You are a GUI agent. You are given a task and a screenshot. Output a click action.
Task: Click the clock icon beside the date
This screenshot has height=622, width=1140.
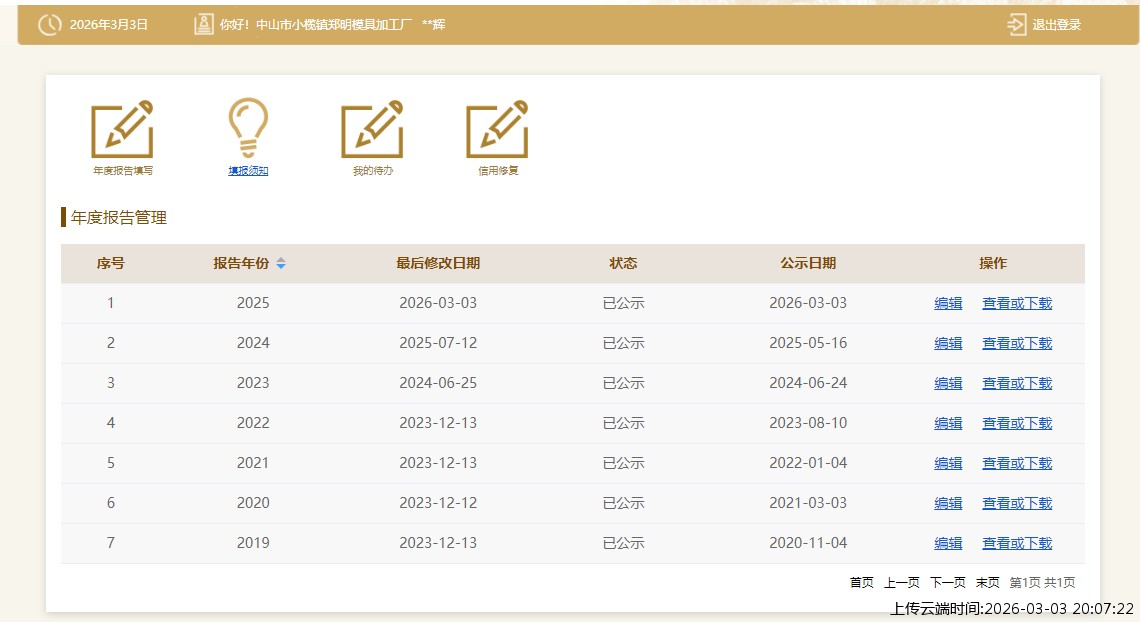tap(50, 25)
